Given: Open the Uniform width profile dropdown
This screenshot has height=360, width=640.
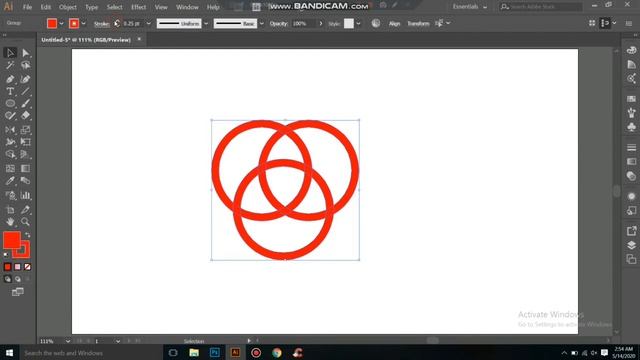Looking at the screenshot, I should click(206, 24).
